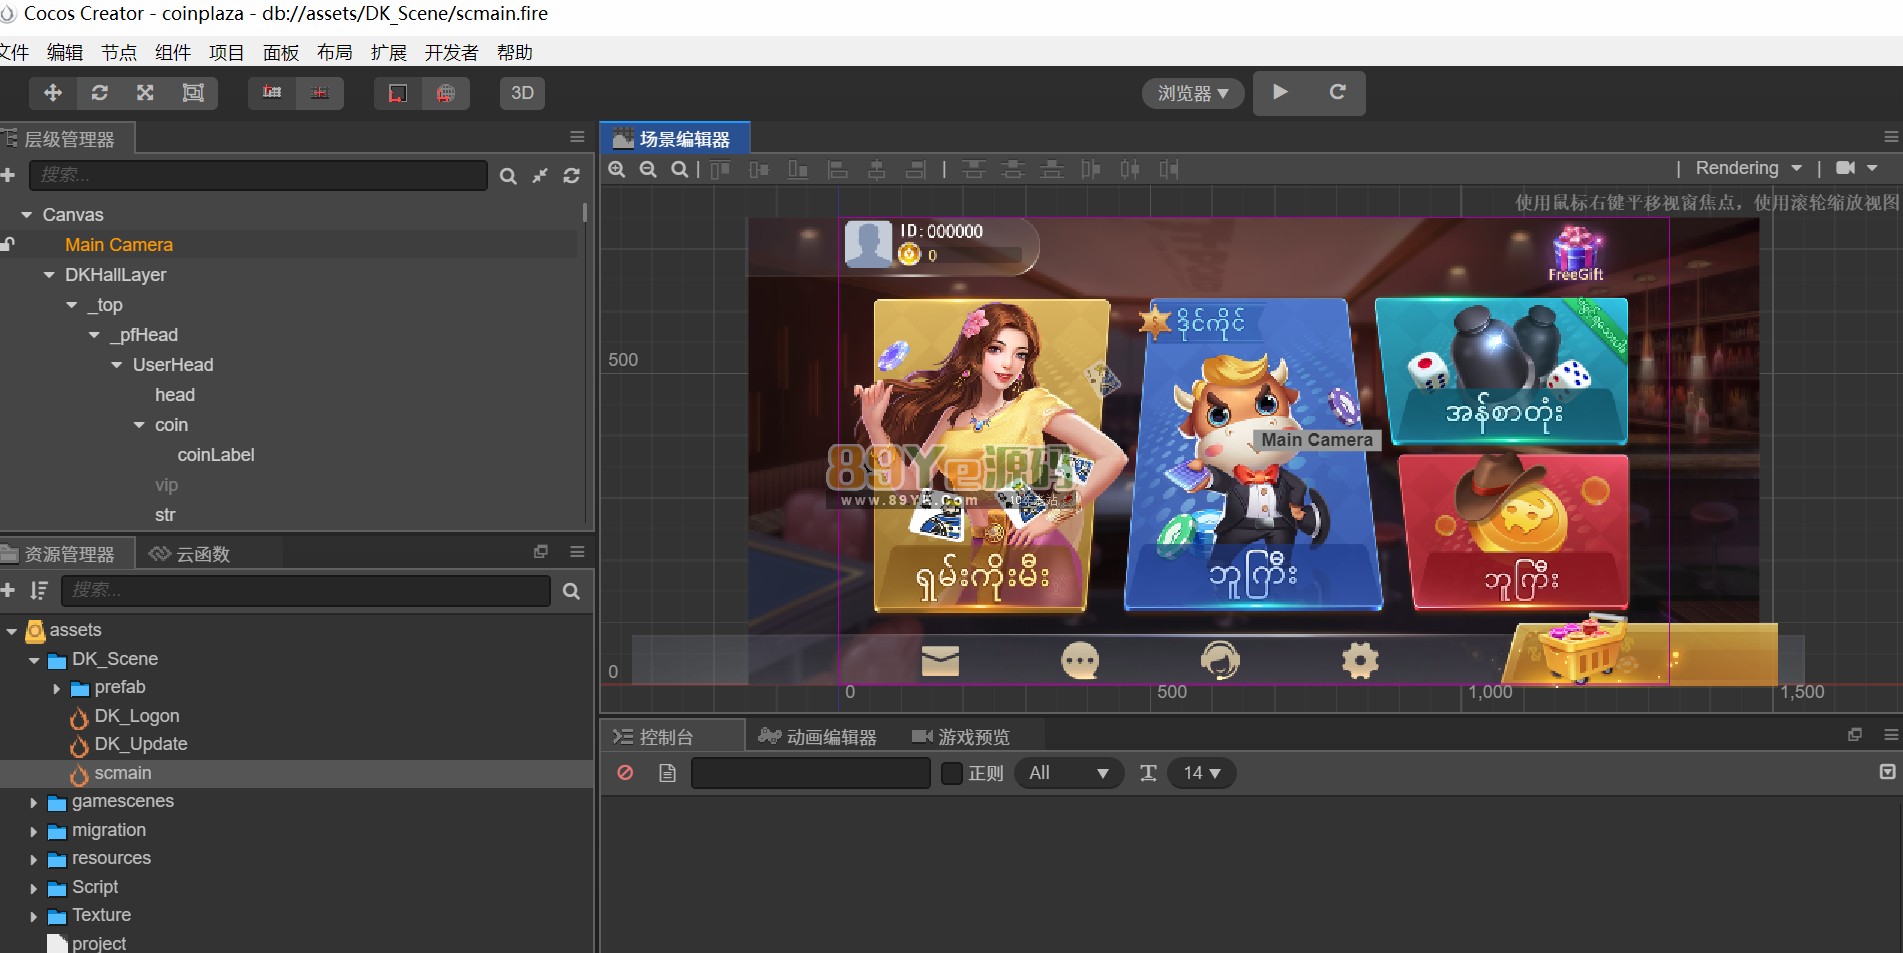
Task: Select the head node
Action: (175, 395)
